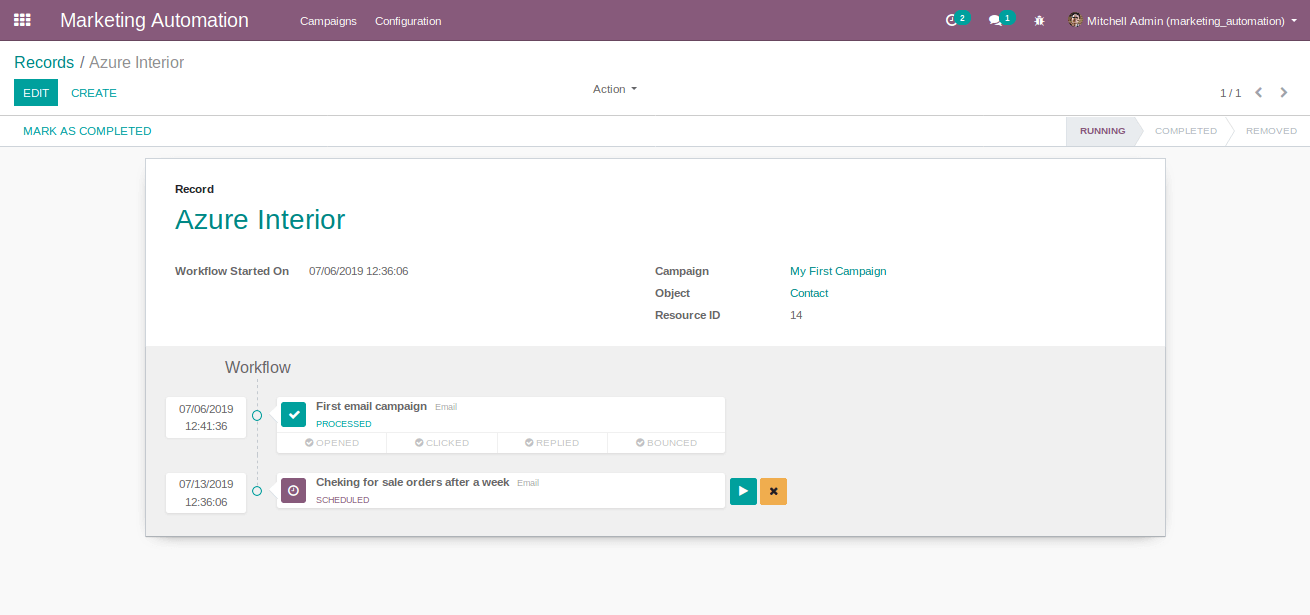Click the scheduled clock icon
This screenshot has height=615, width=1310.
coord(293,490)
